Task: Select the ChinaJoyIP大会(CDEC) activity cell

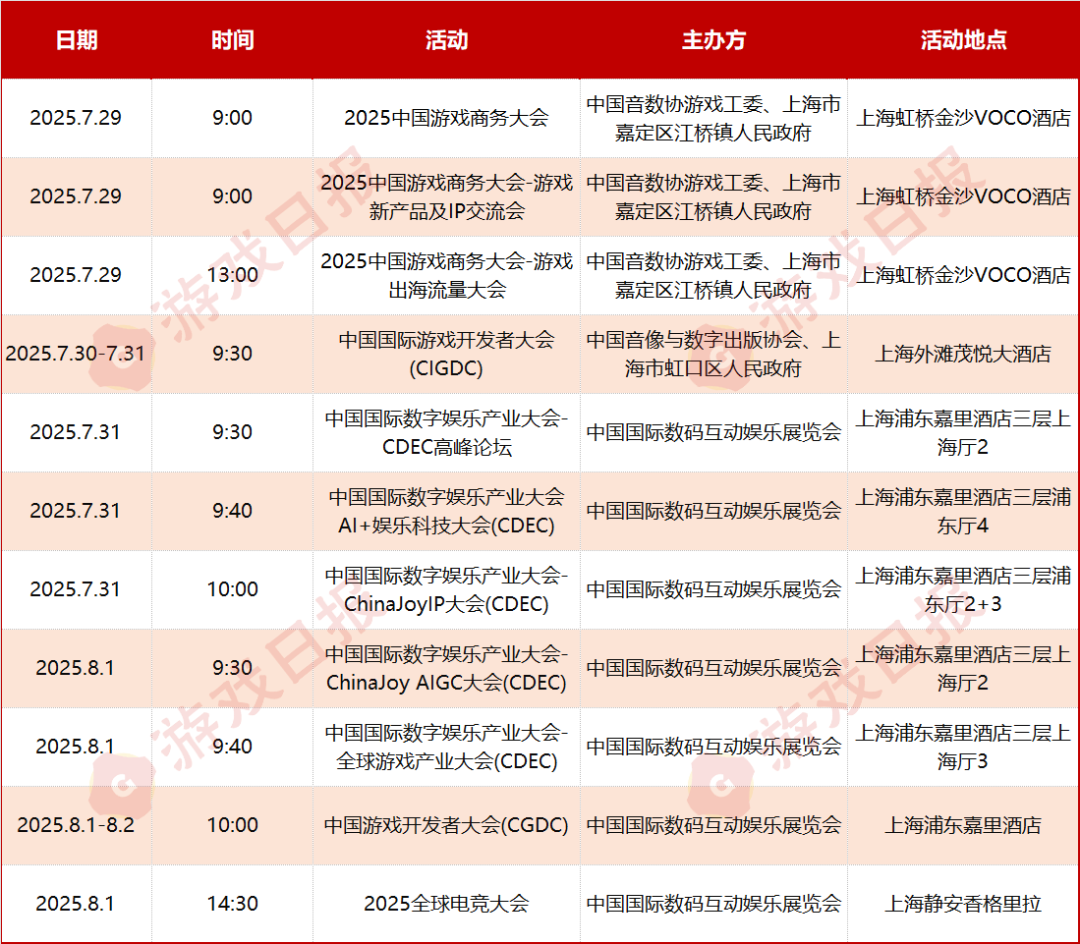Action: click(446, 589)
